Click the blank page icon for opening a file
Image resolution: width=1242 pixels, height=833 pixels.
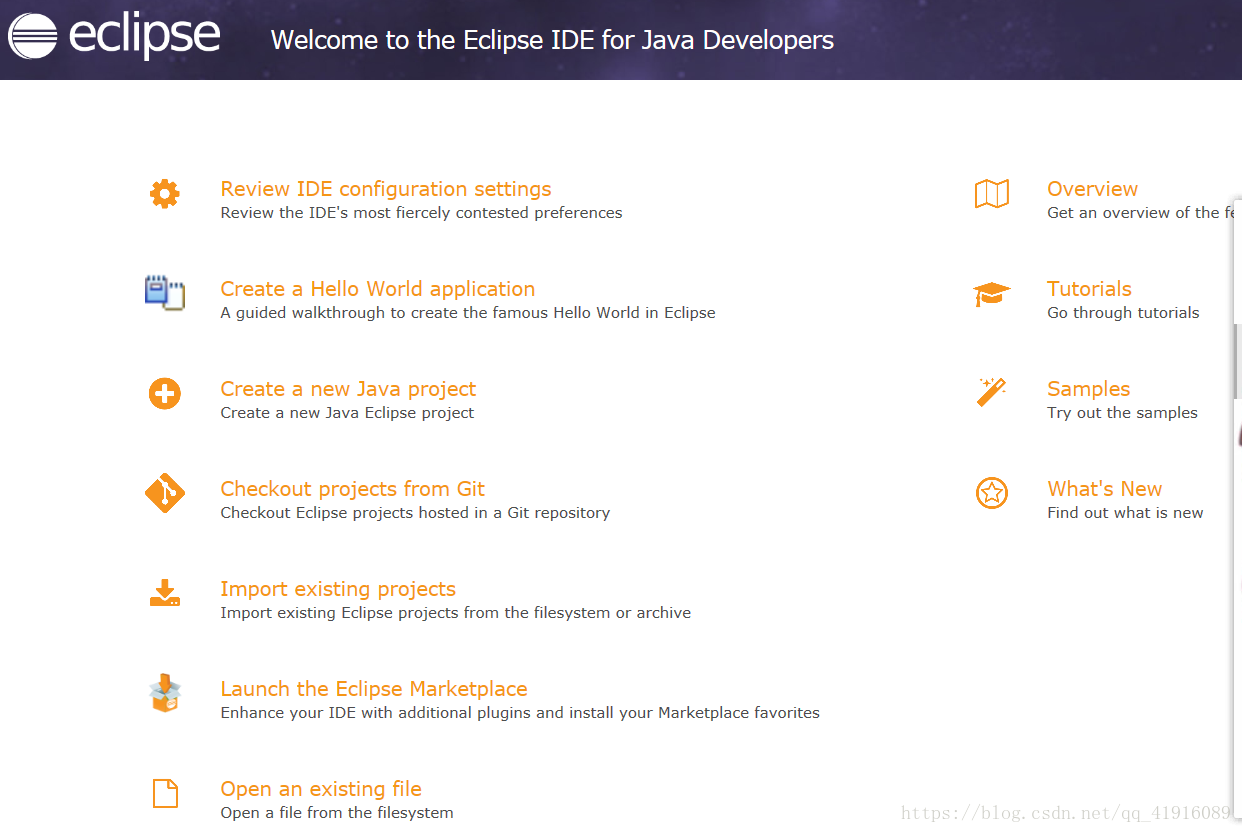pyautogui.click(x=165, y=794)
